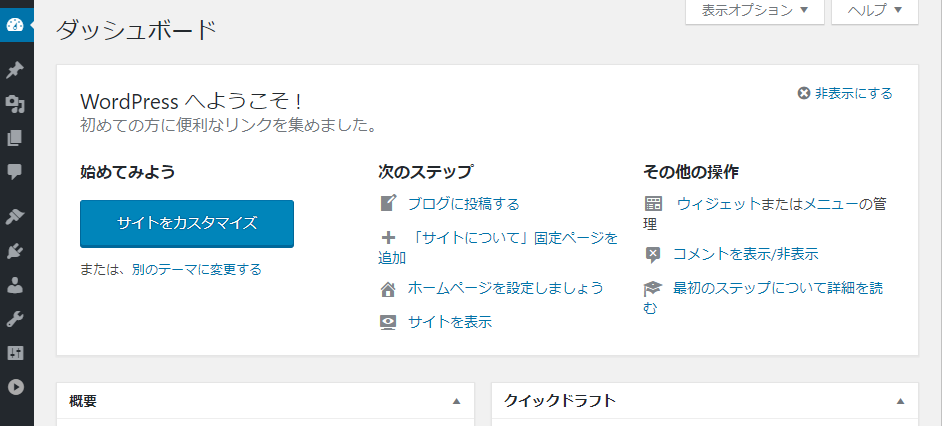
Task: Open the Dashboard gauge icon in sidebar
Action: (14, 25)
